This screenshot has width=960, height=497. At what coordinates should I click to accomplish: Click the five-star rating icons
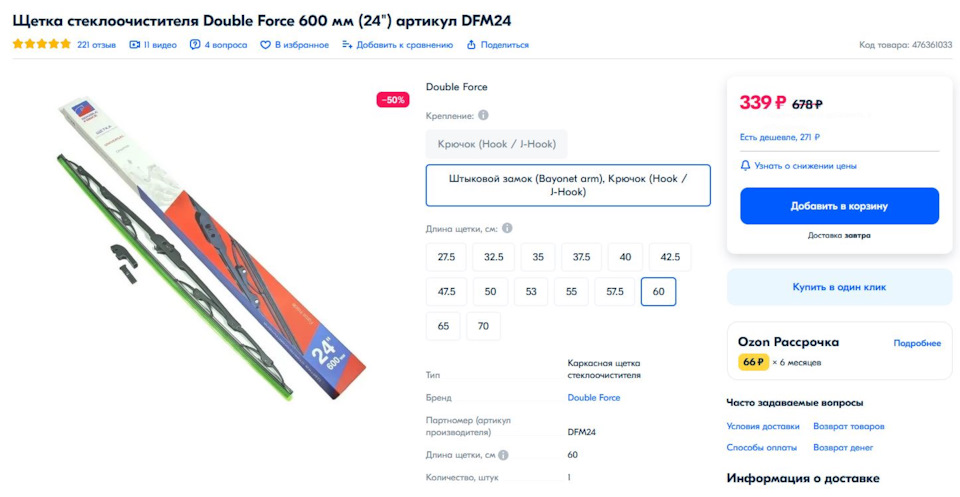point(41,45)
